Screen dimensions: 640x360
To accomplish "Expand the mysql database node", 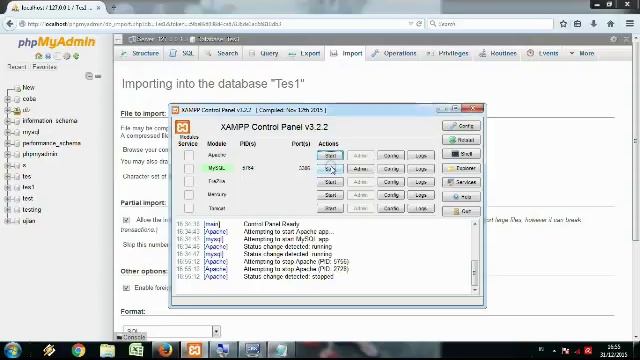I will 7,132.
